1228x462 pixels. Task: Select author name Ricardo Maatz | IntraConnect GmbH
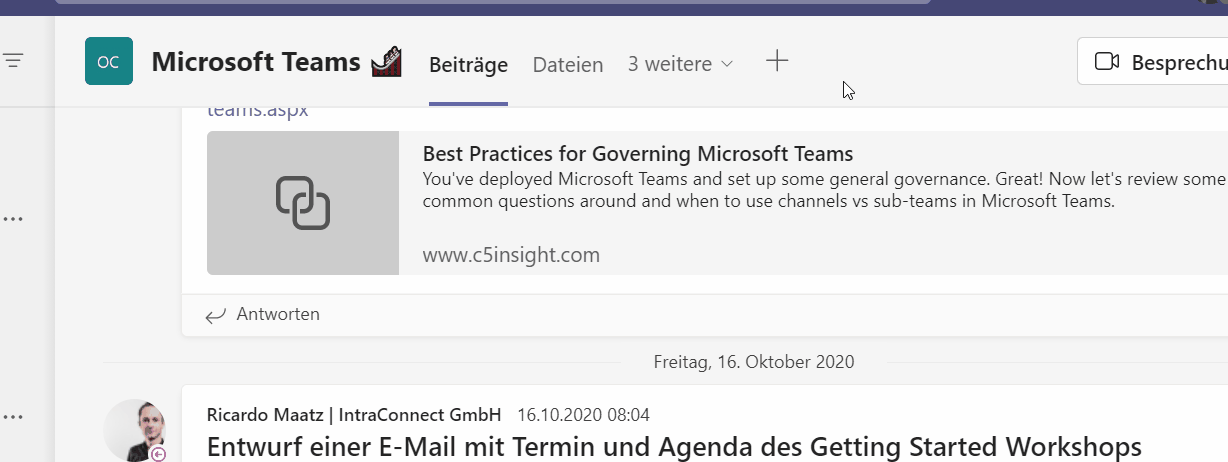[x=354, y=414]
